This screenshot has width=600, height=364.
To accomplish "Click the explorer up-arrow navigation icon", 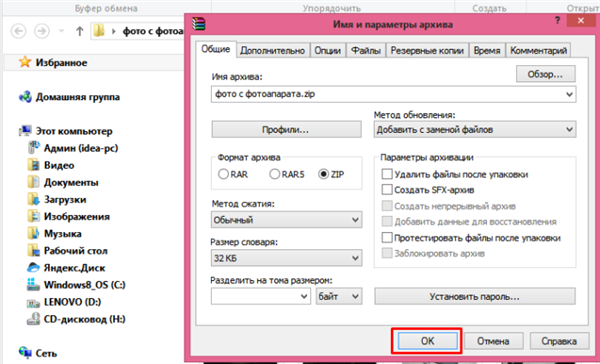I will pos(80,31).
